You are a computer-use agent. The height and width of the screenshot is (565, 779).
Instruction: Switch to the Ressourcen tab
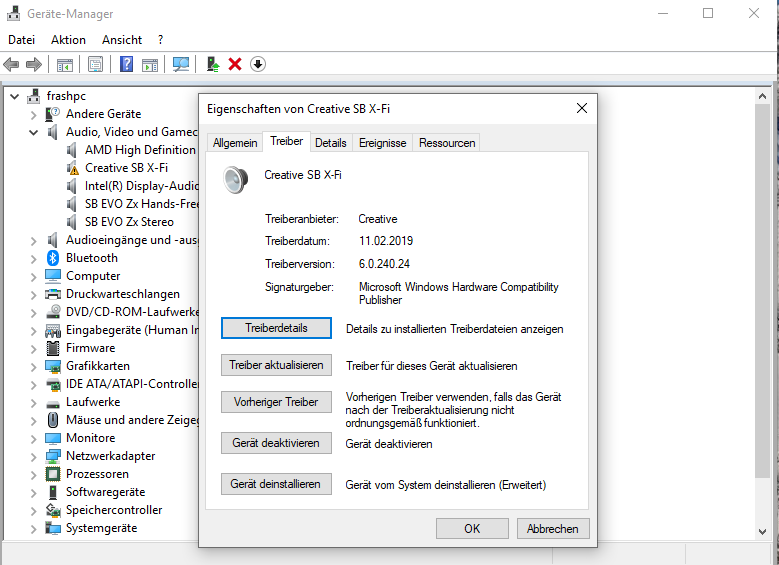447,143
